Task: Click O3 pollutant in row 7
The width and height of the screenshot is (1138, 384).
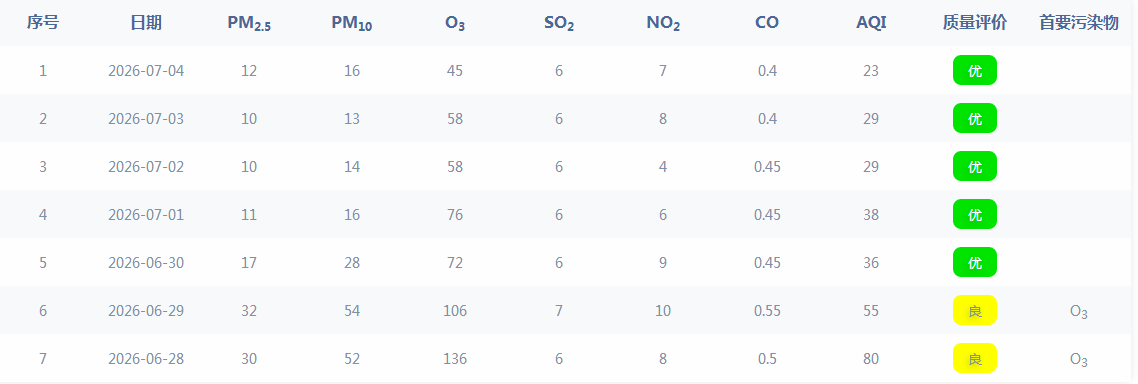Action: [1078, 360]
